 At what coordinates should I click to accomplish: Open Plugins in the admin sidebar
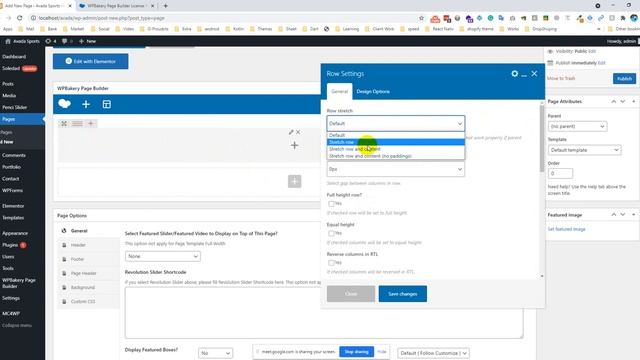tap(11, 245)
